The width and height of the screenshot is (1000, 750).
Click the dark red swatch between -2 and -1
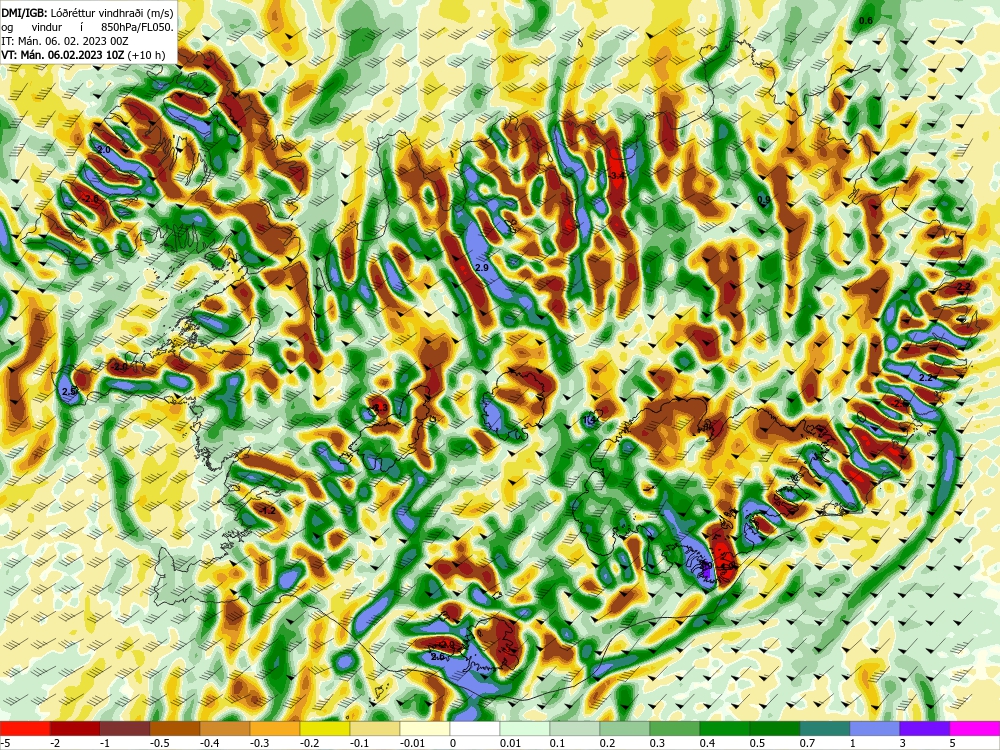(x=75, y=728)
